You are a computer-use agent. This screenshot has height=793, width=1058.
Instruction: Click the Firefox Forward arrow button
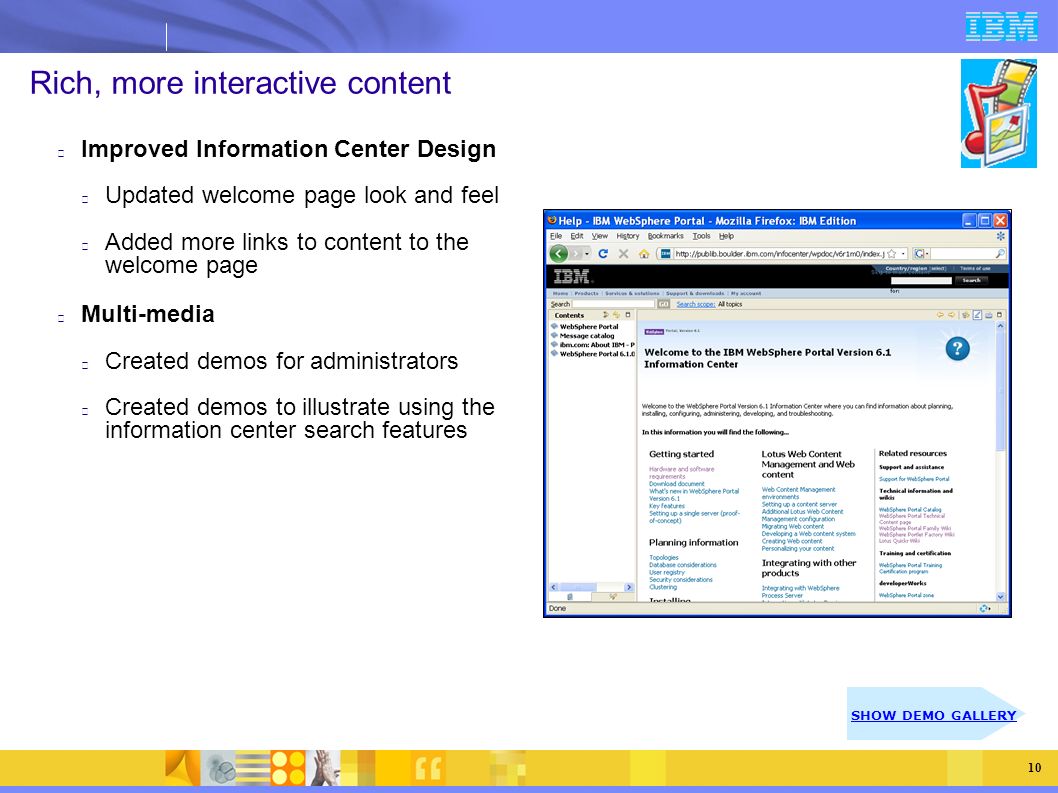coord(576,254)
